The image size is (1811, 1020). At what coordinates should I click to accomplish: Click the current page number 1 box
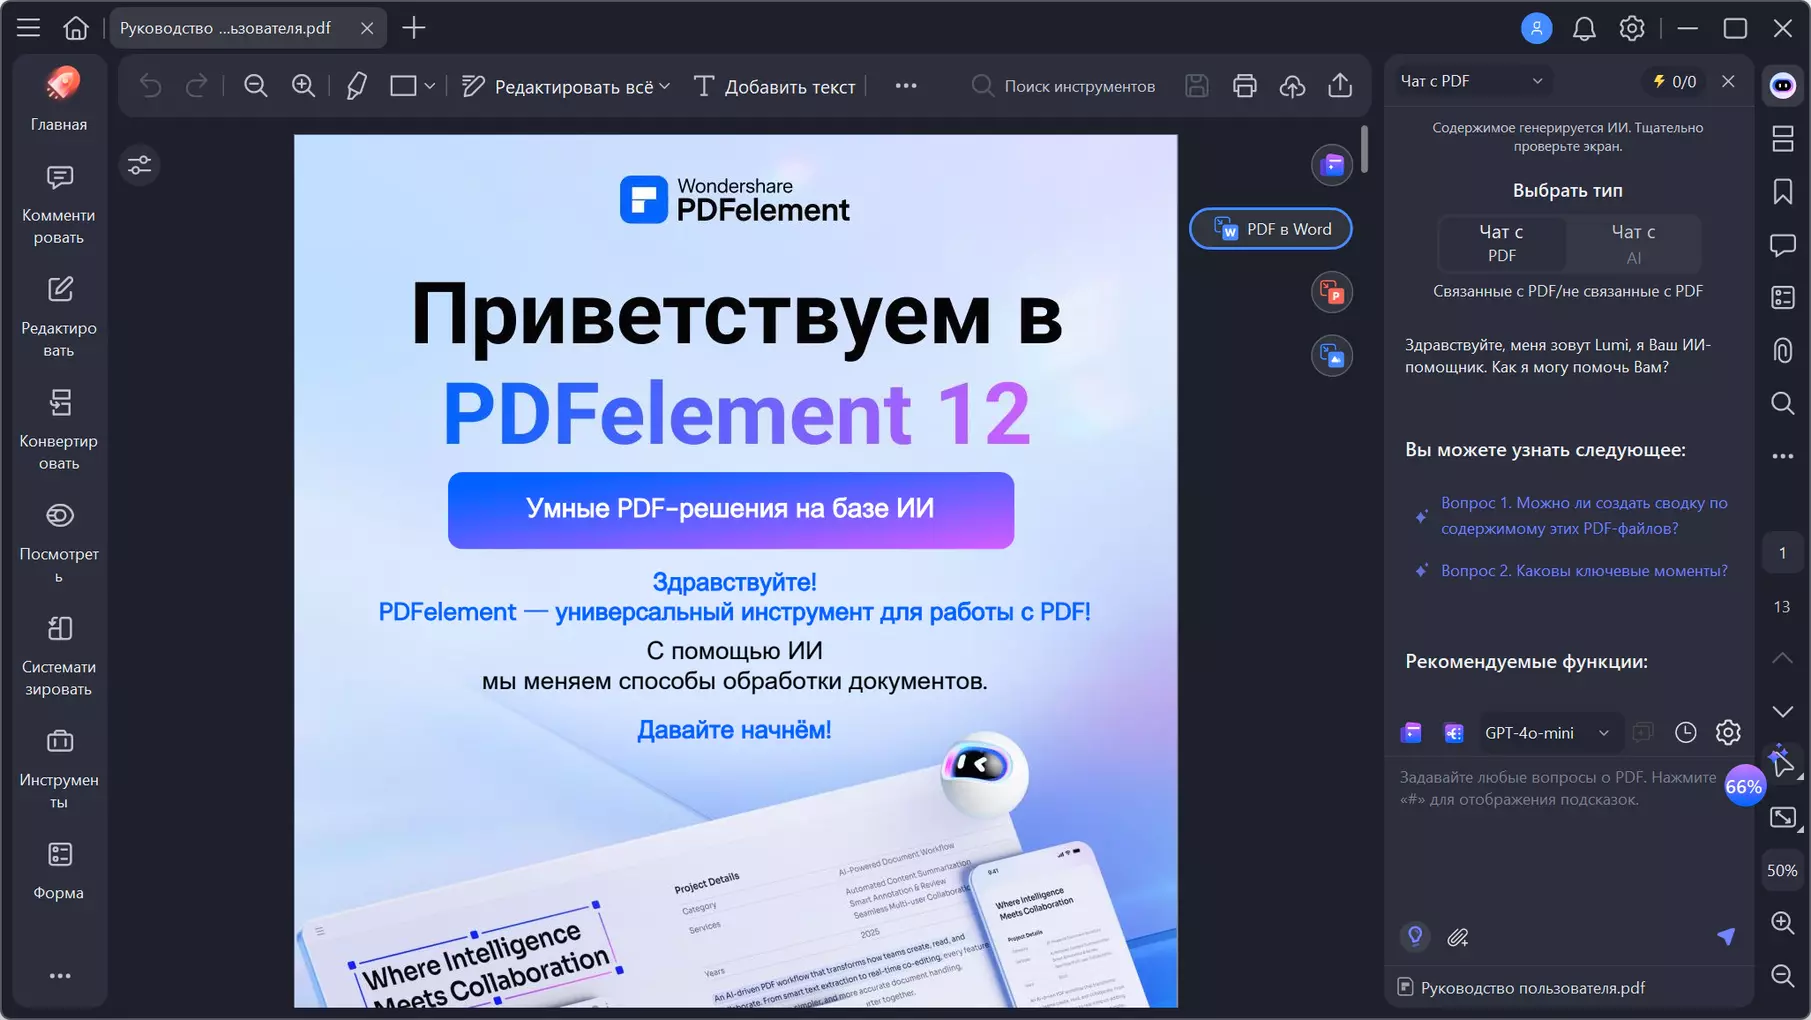coord(1782,553)
